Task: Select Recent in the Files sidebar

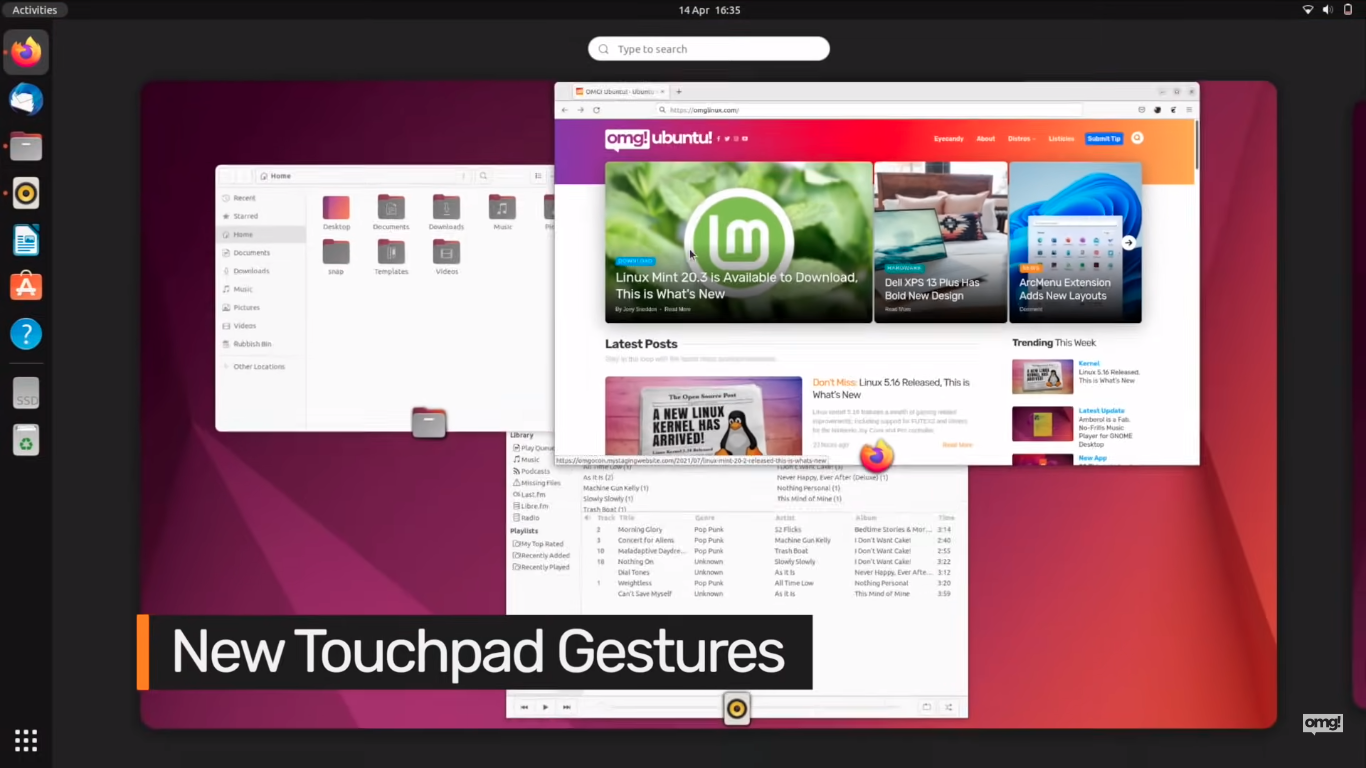Action: point(261,198)
